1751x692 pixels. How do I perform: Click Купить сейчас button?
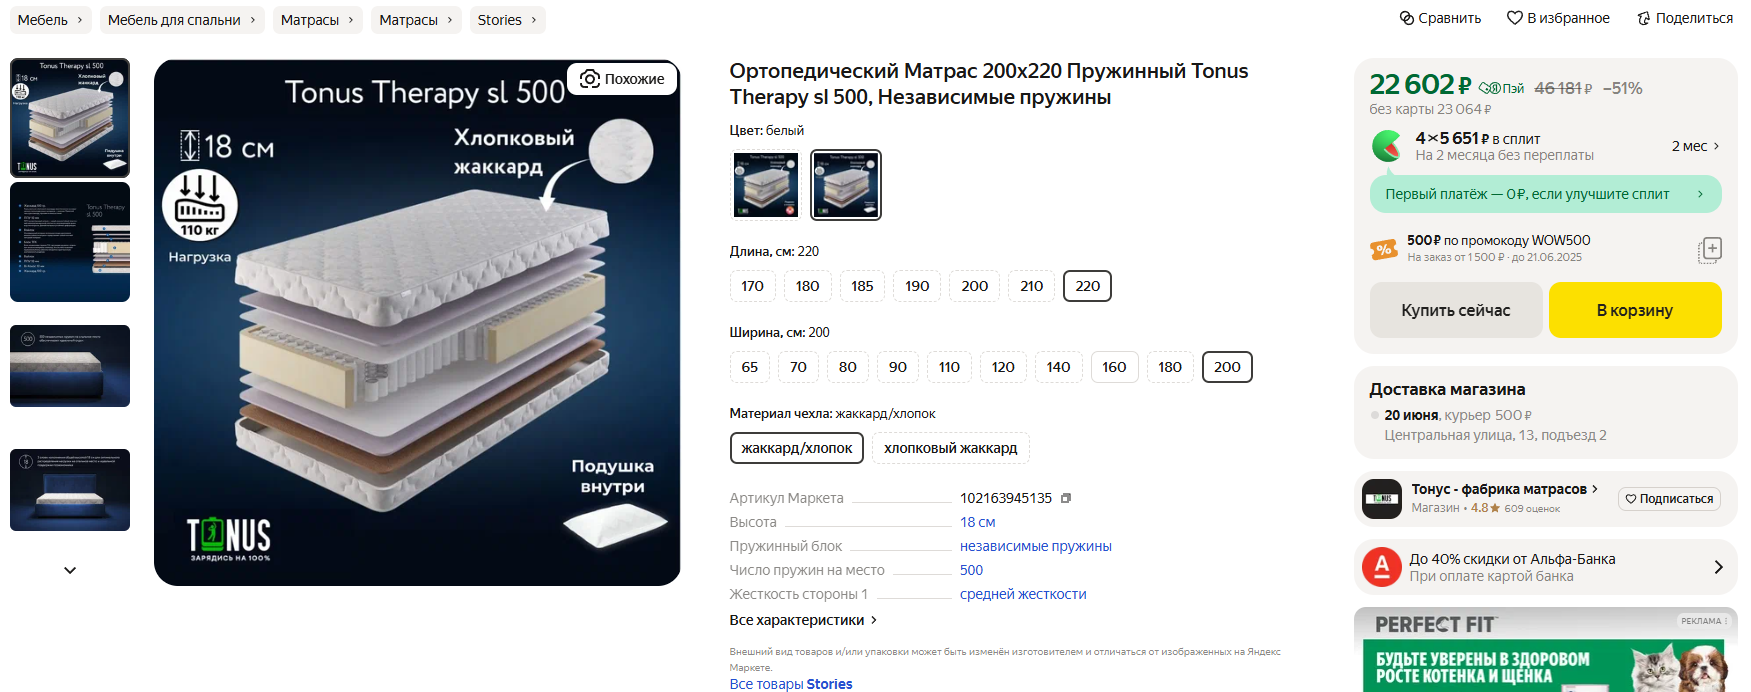(x=1456, y=310)
